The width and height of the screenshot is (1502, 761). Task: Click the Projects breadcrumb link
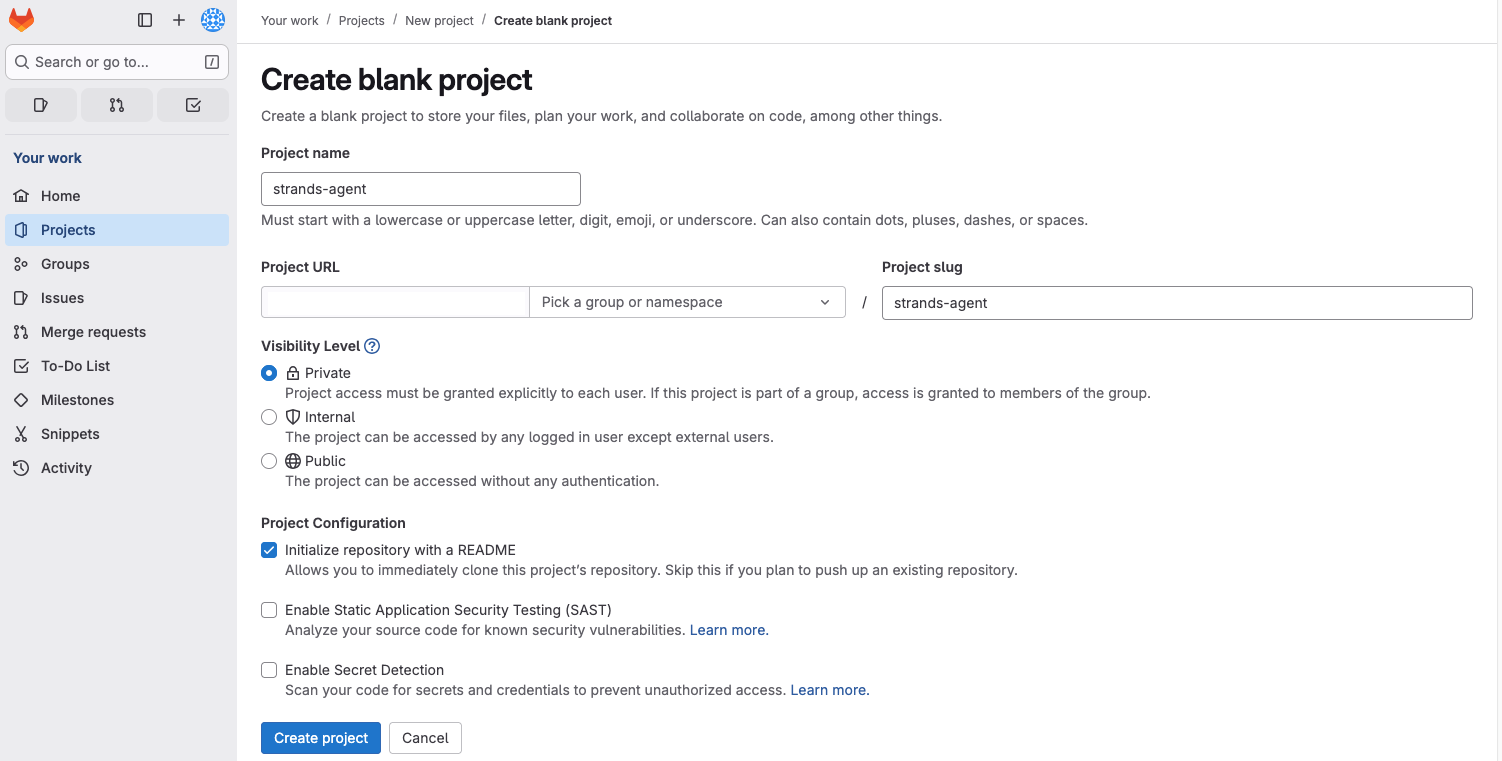coord(361,20)
